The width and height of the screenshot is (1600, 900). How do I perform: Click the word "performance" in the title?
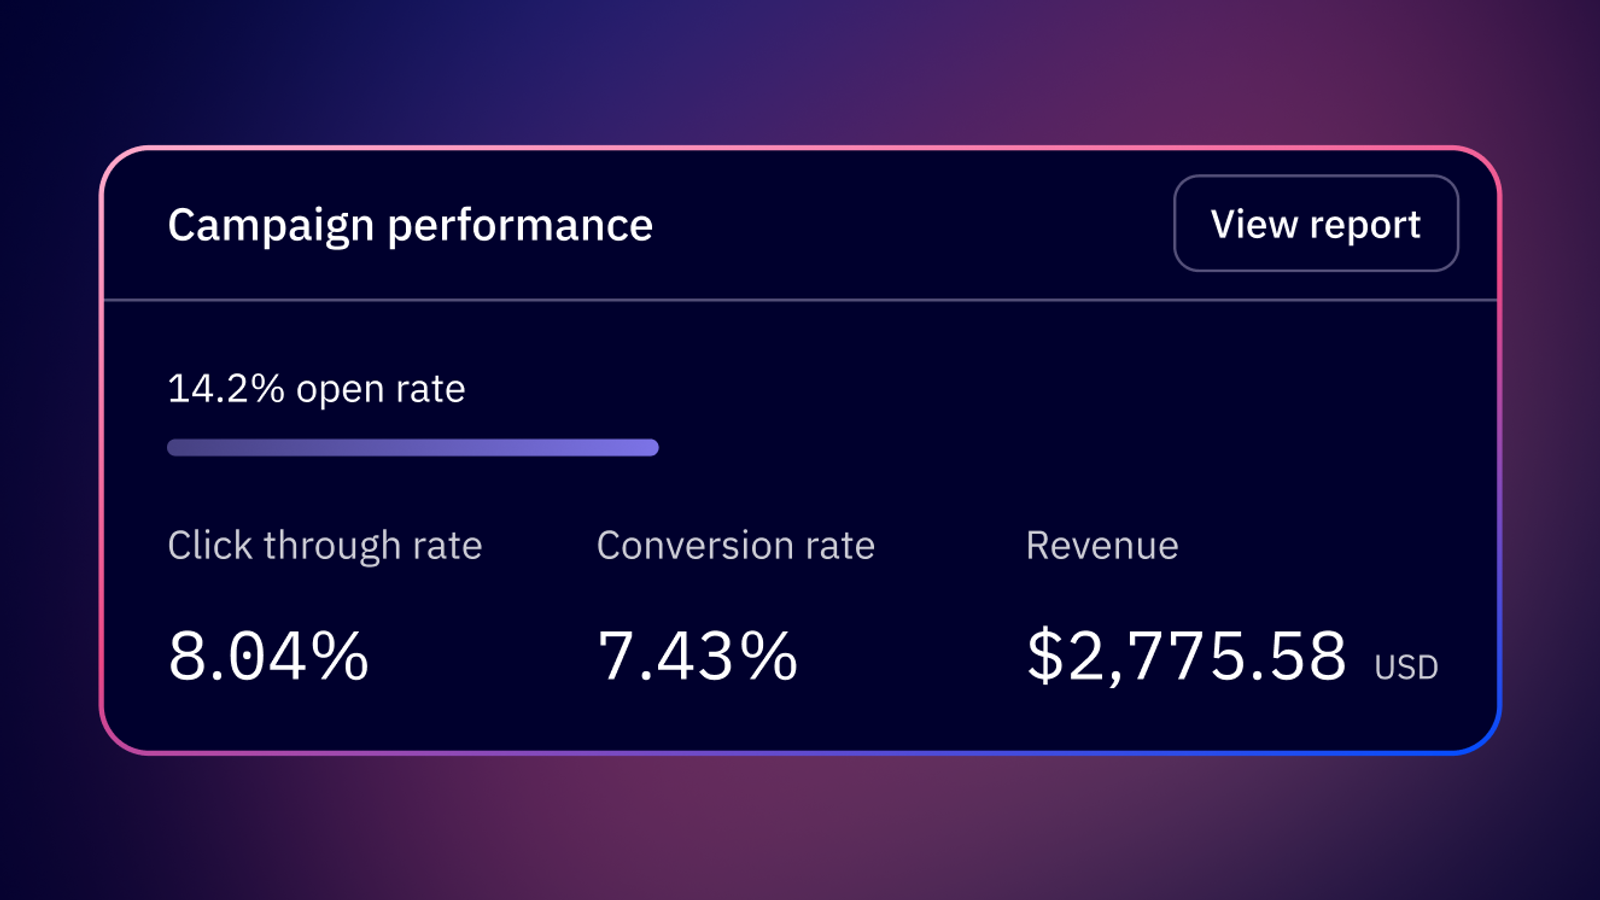coord(520,226)
